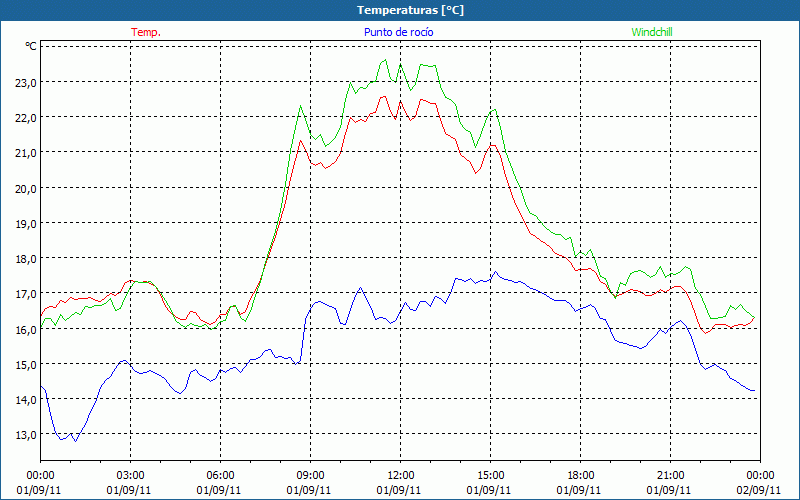Select the blue 'Punto de rocío' legend label
The width and height of the screenshot is (800, 500).
pyautogui.click(x=398, y=32)
